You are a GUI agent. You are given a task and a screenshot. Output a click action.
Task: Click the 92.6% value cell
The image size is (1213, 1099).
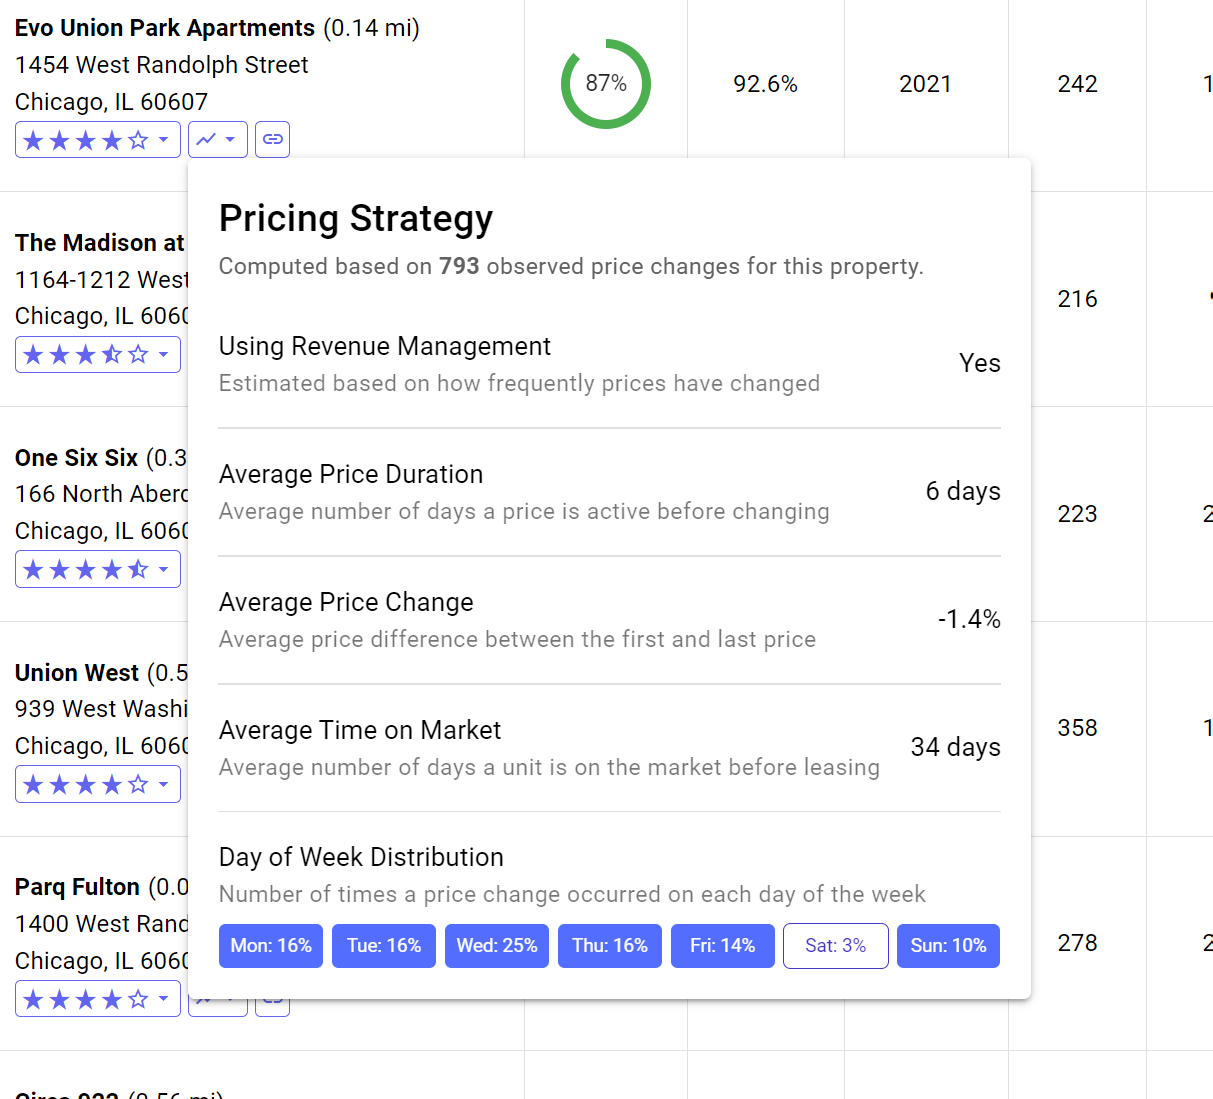tap(765, 84)
